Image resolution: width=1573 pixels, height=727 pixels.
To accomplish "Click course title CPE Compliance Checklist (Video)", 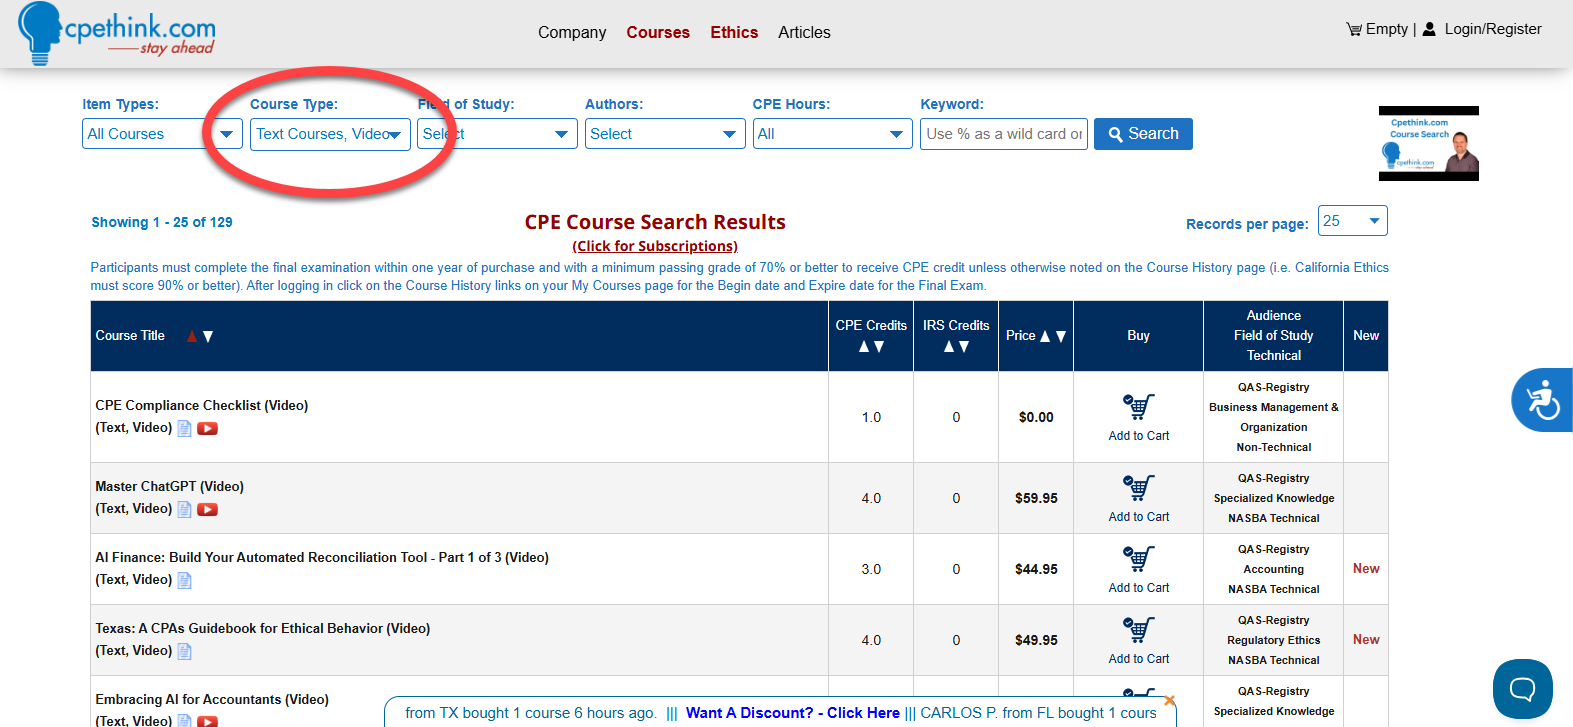I will point(202,405).
